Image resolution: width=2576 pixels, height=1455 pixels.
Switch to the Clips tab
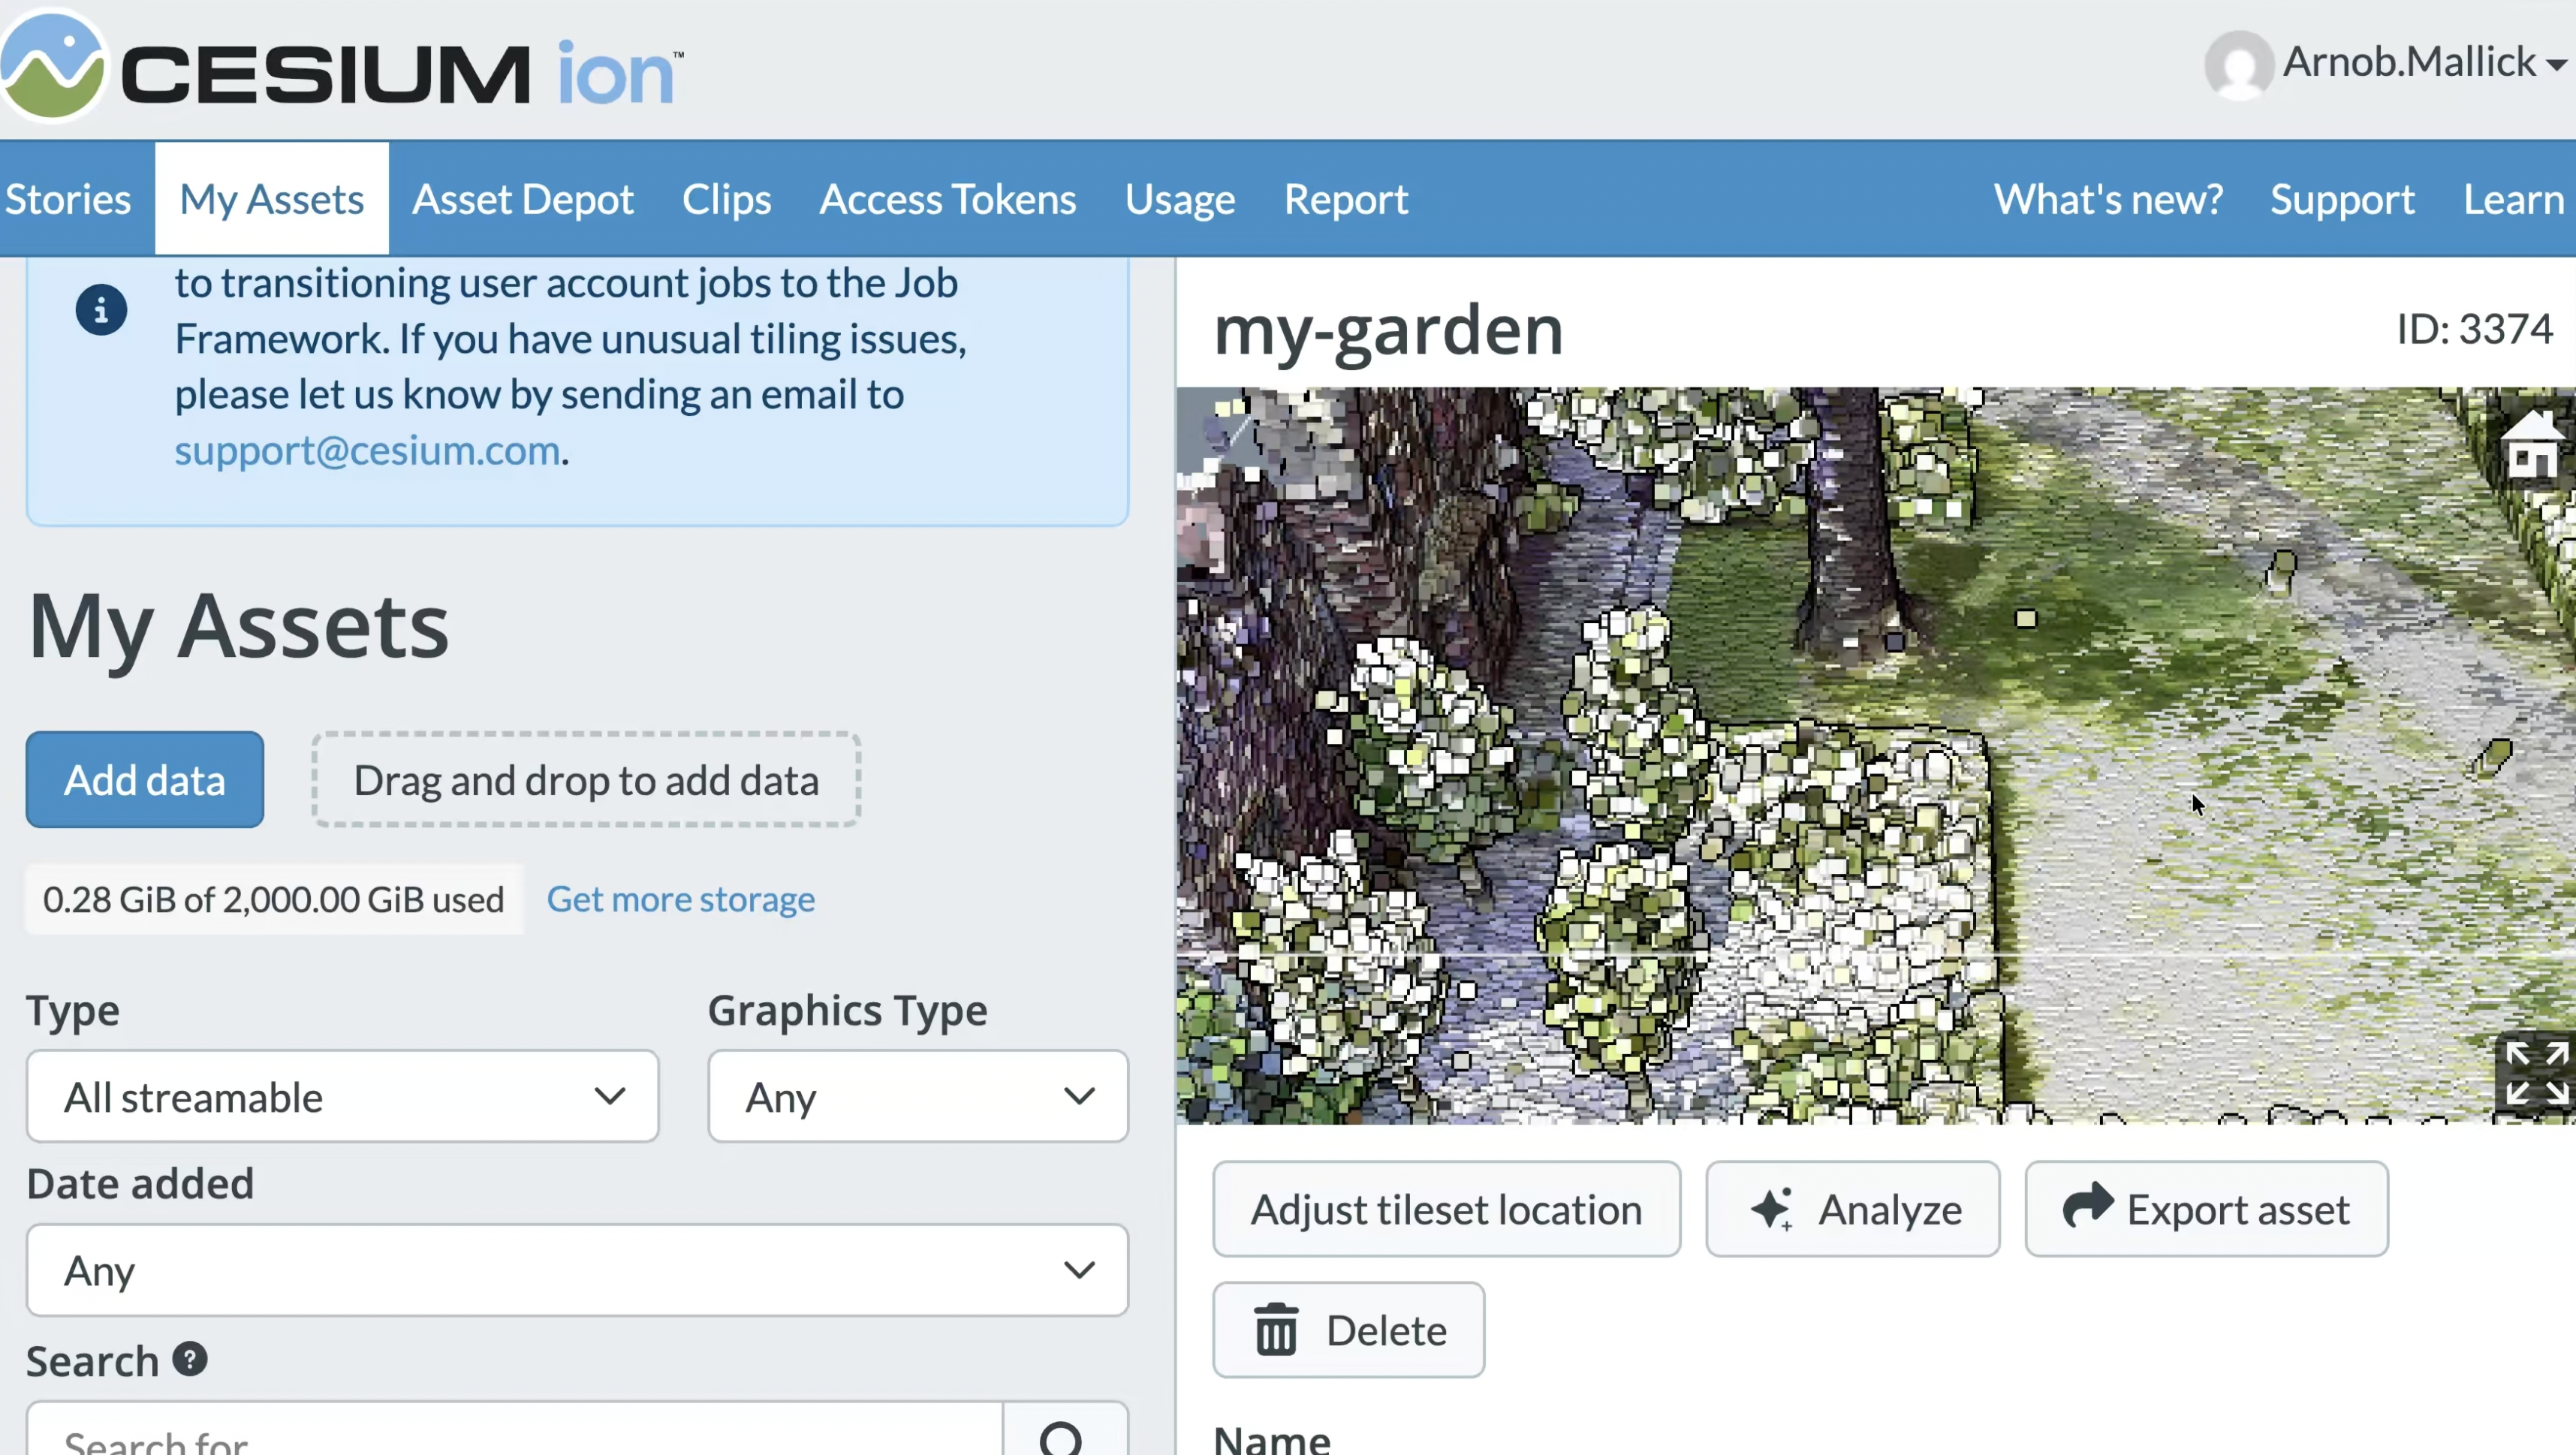pyautogui.click(x=727, y=199)
